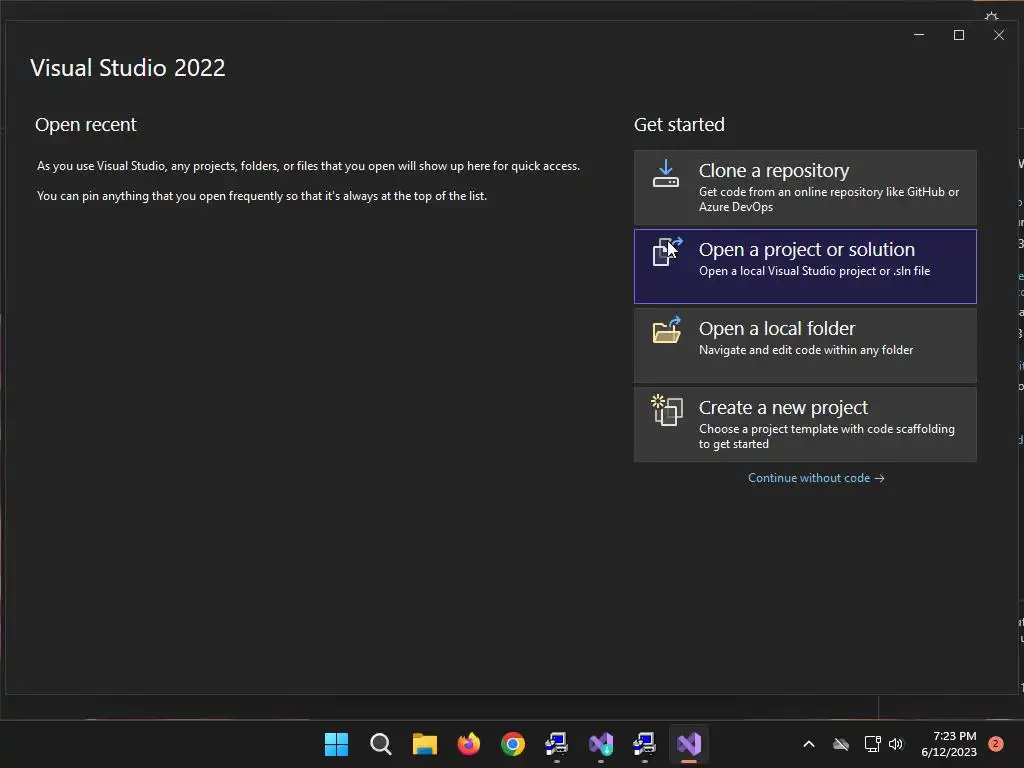The image size is (1024, 768).
Task: Switch to the Visual Studio Installer taskbar icon
Action: pyautogui.click(x=601, y=744)
